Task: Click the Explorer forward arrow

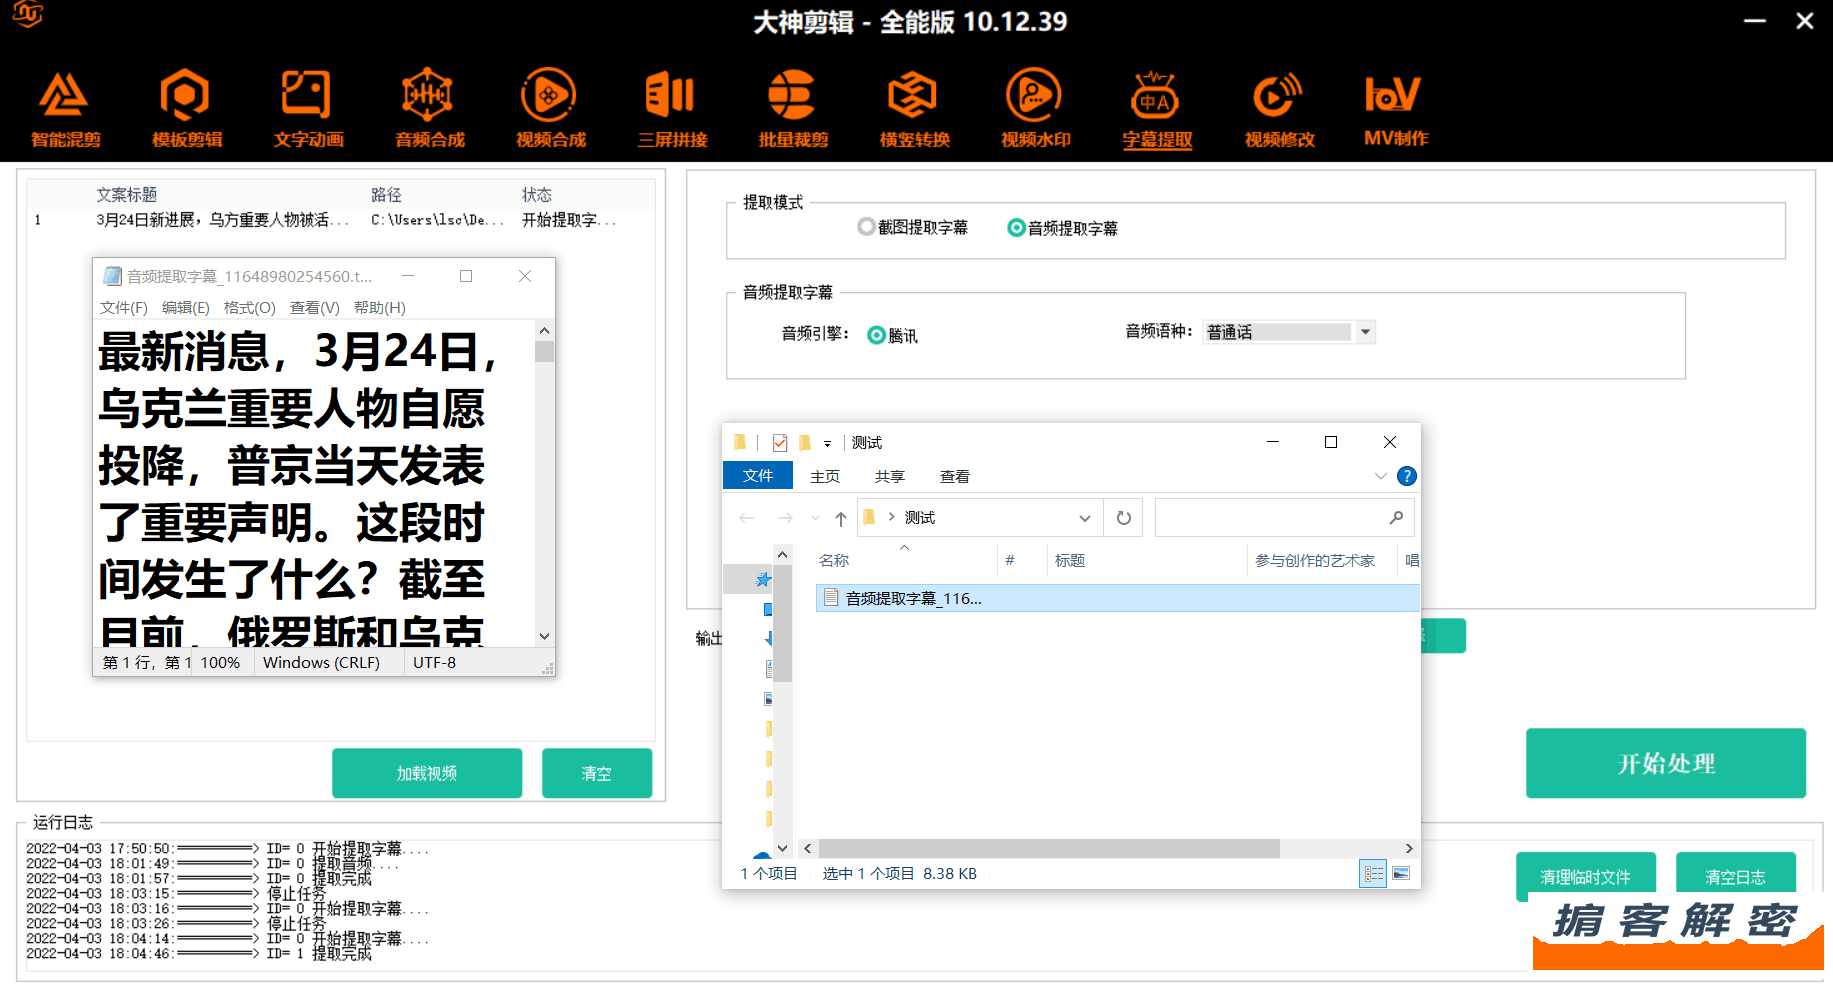Action: click(x=785, y=518)
